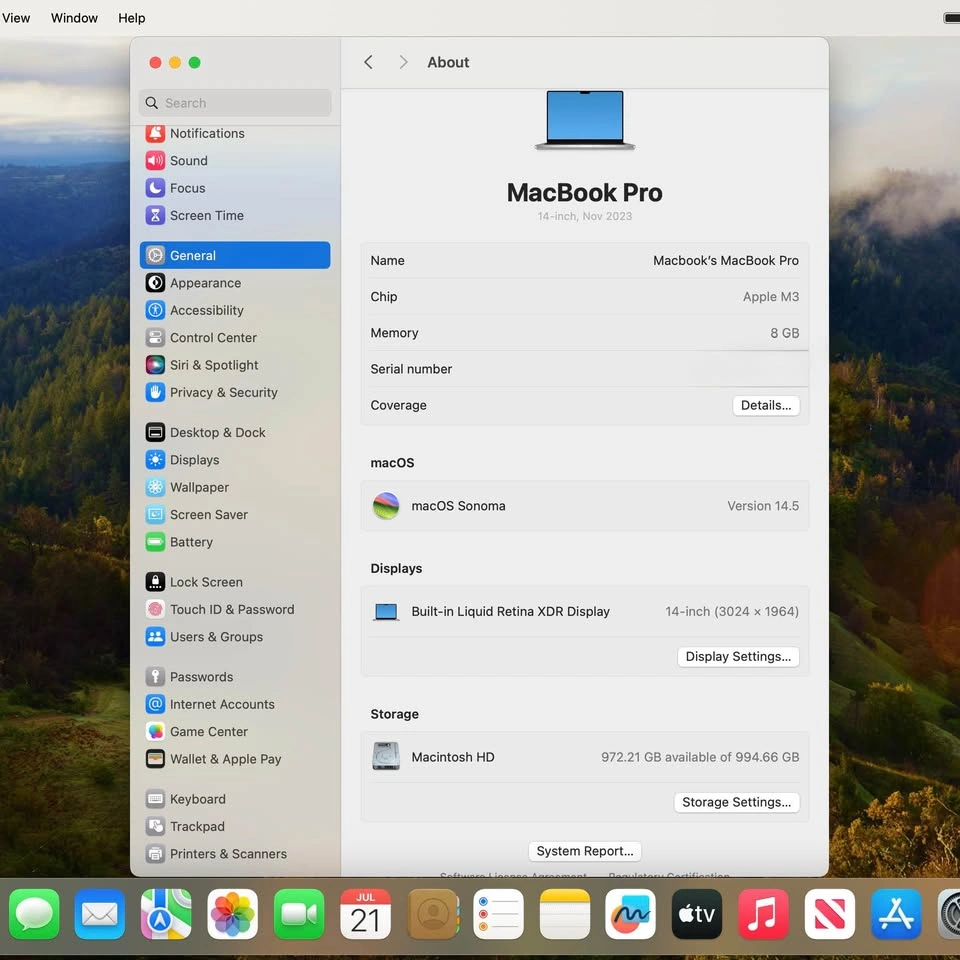Screen dimensions: 960x960
Task: Open Keyboard settings
Action: click(x=234, y=799)
